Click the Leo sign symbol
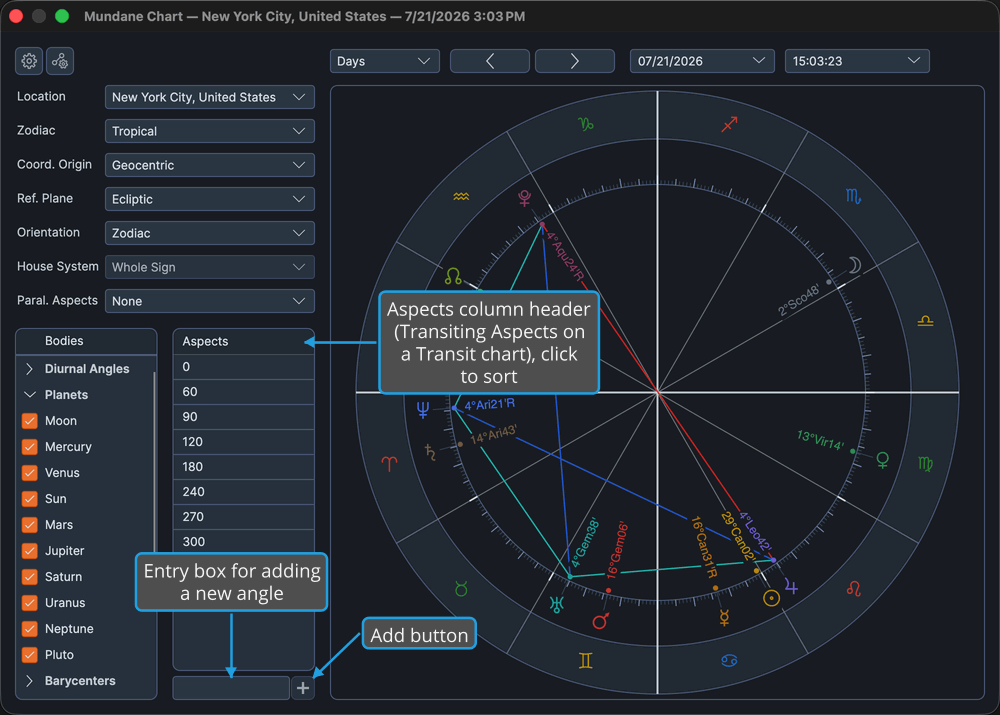The image size is (1000, 715). [854, 589]
